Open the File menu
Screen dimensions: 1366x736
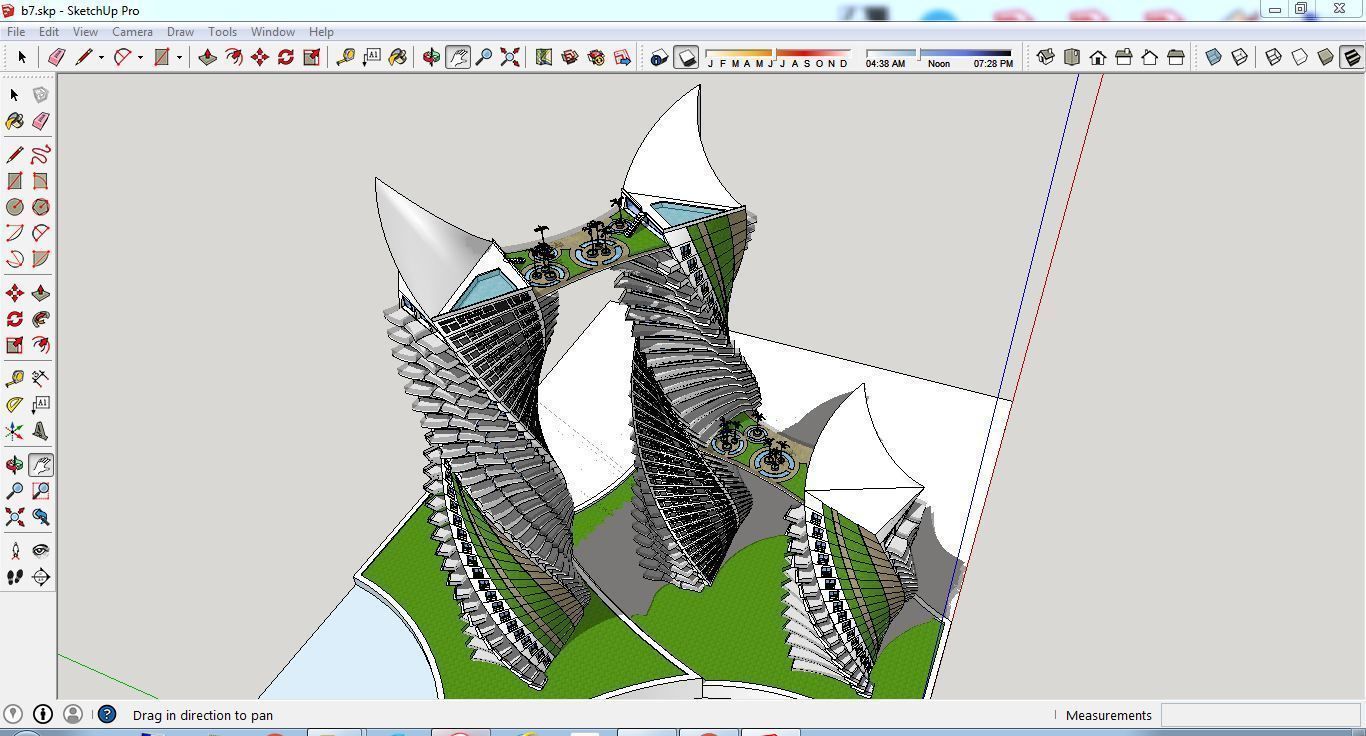click(16, 32)
